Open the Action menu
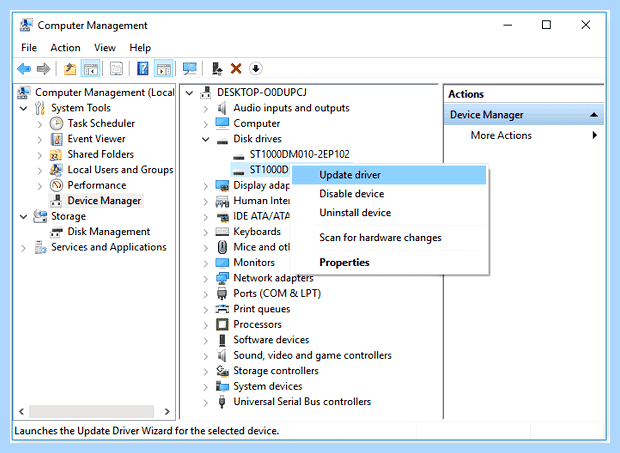Image resolution: width=620 pixels, height=453 pixels. (65, 48)
